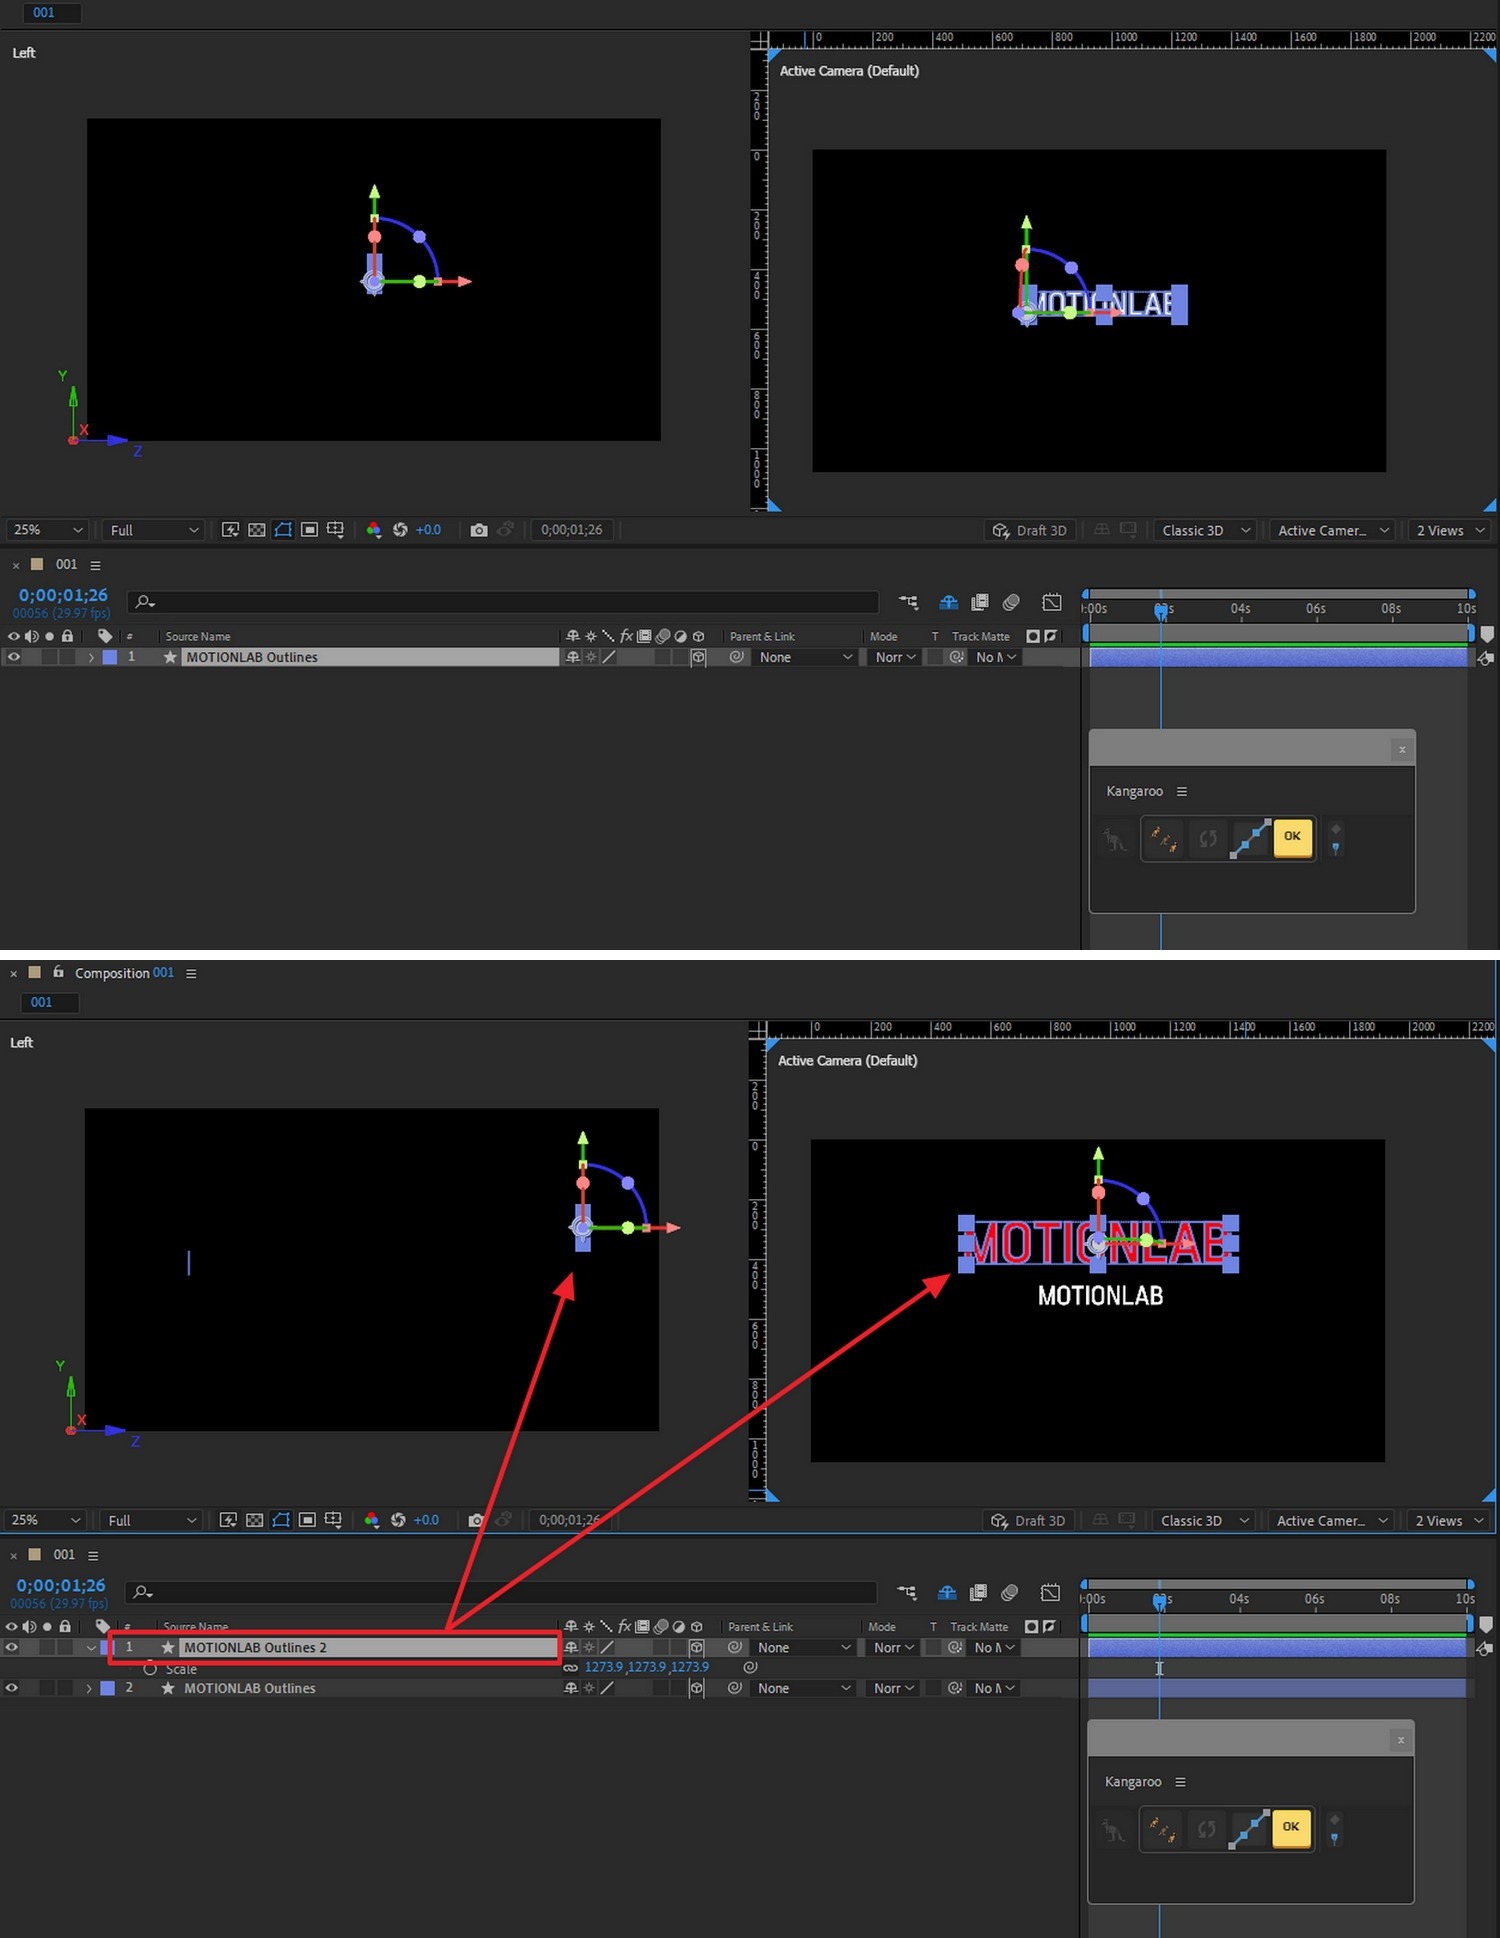Click the curve graph icon in lower Kangaroo panel
This screenshot has width=1500, height=1938.
1249,1829
